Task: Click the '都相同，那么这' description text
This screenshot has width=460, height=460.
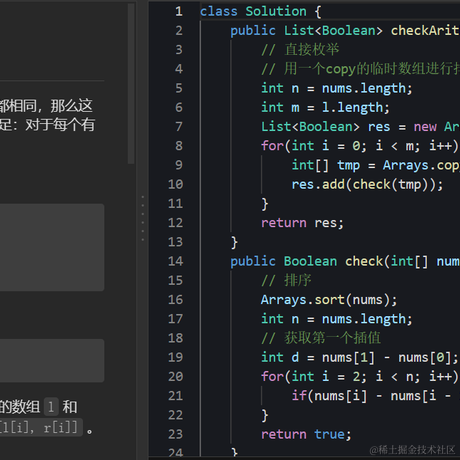Action: [x=46, y=106]
